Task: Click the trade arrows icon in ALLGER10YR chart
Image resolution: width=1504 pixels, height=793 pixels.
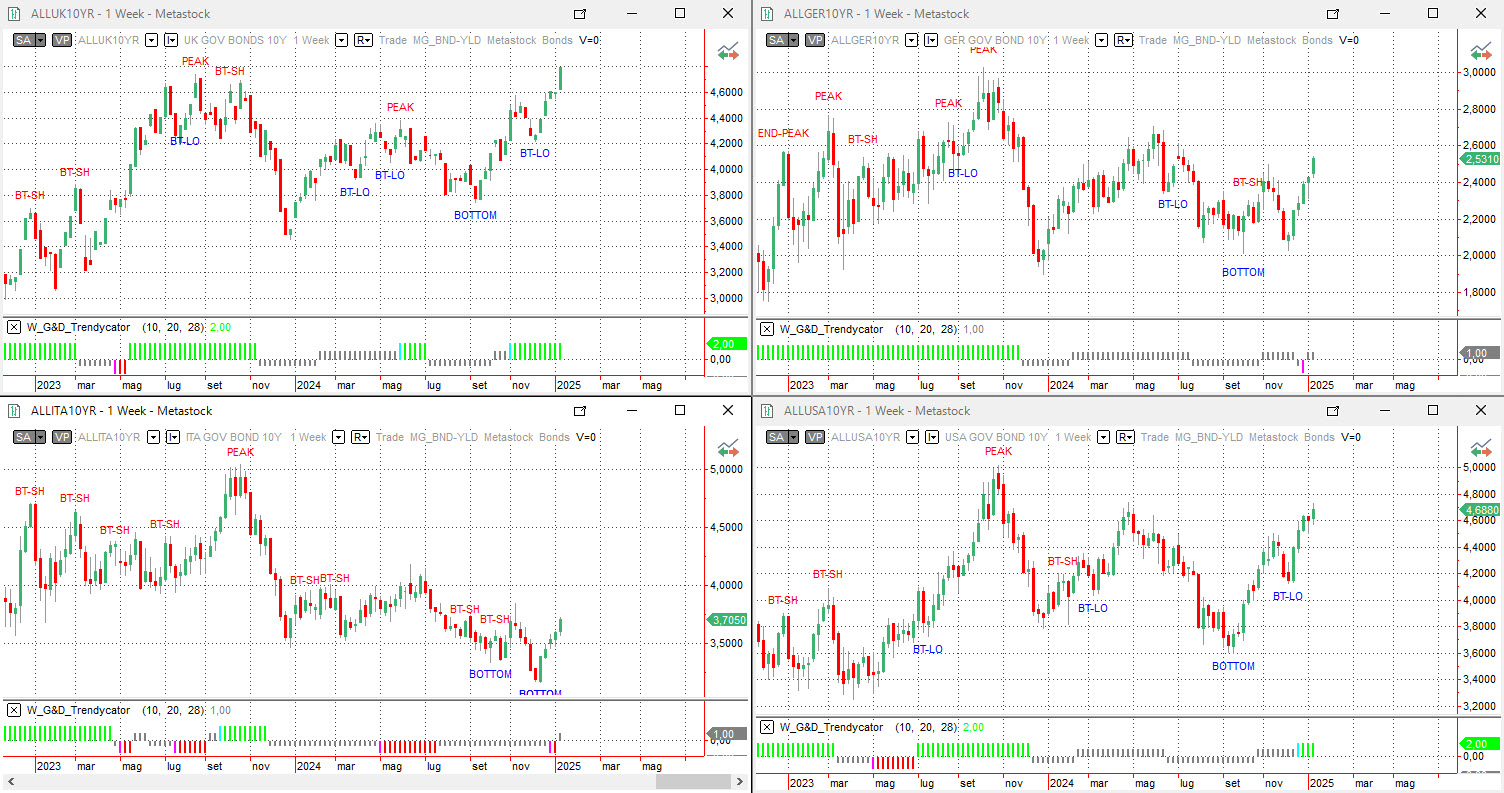Action: coord(1482,51)
